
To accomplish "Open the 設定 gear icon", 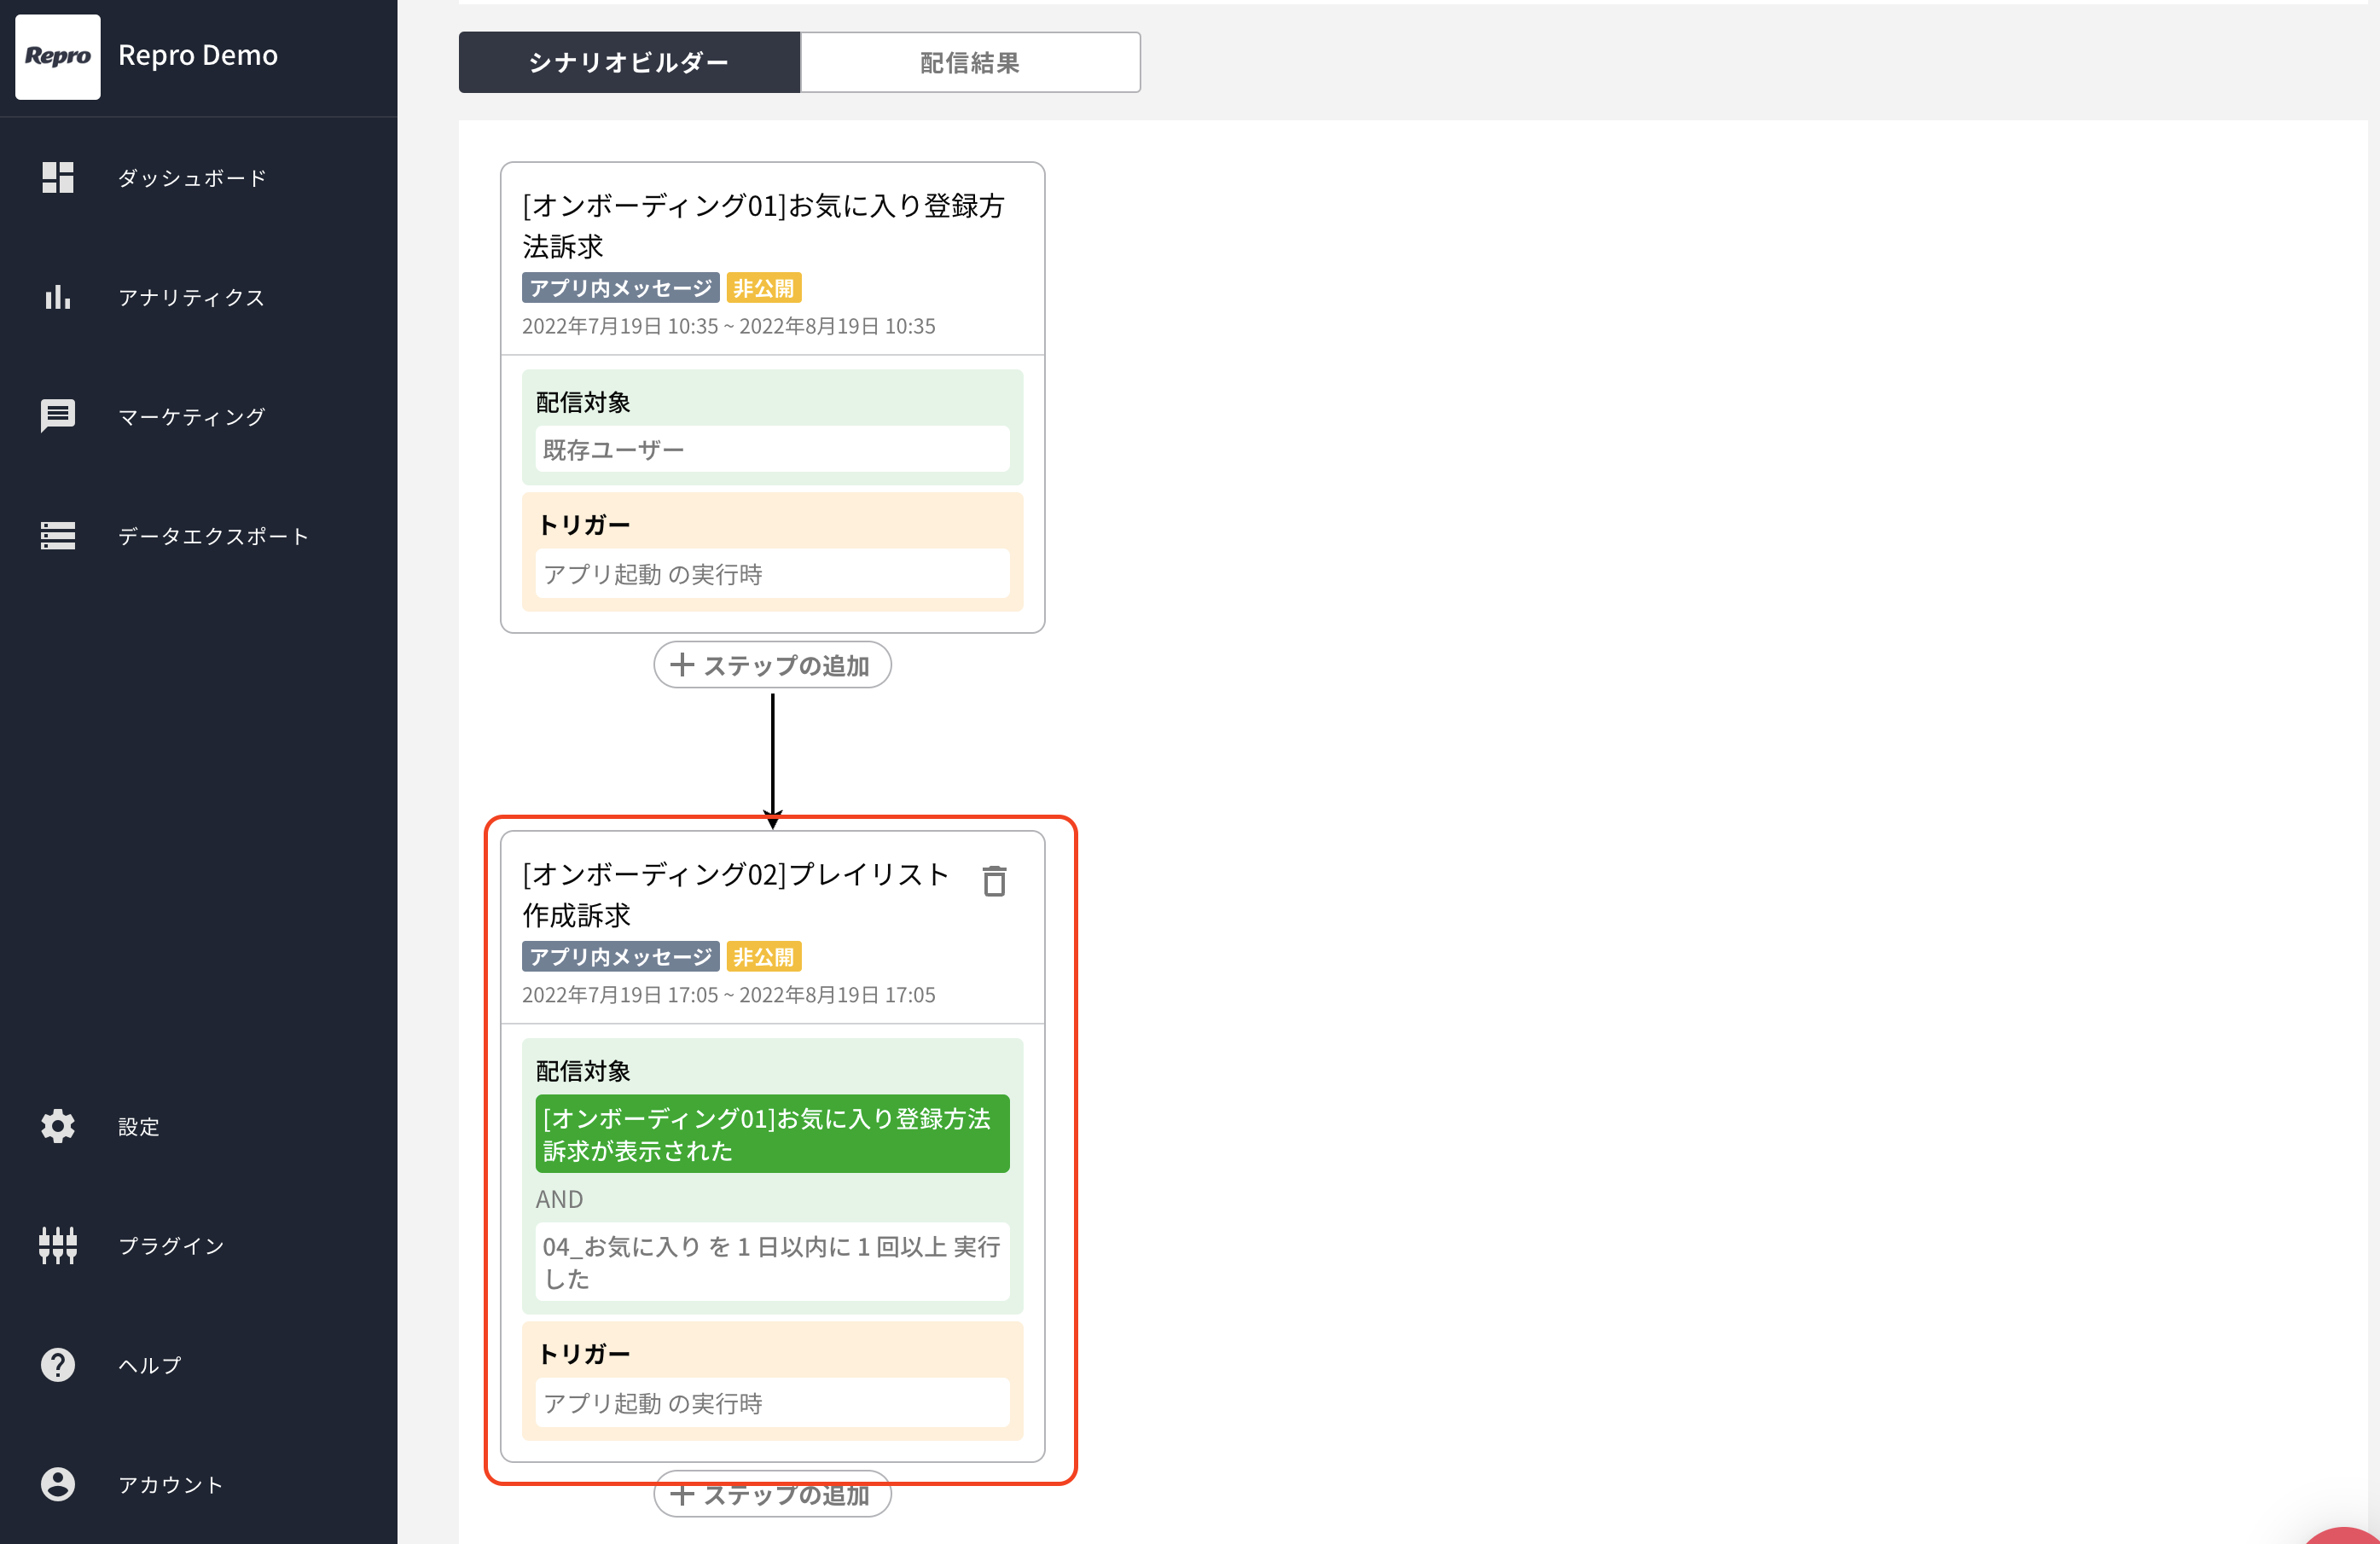I will pos(58,1126).
